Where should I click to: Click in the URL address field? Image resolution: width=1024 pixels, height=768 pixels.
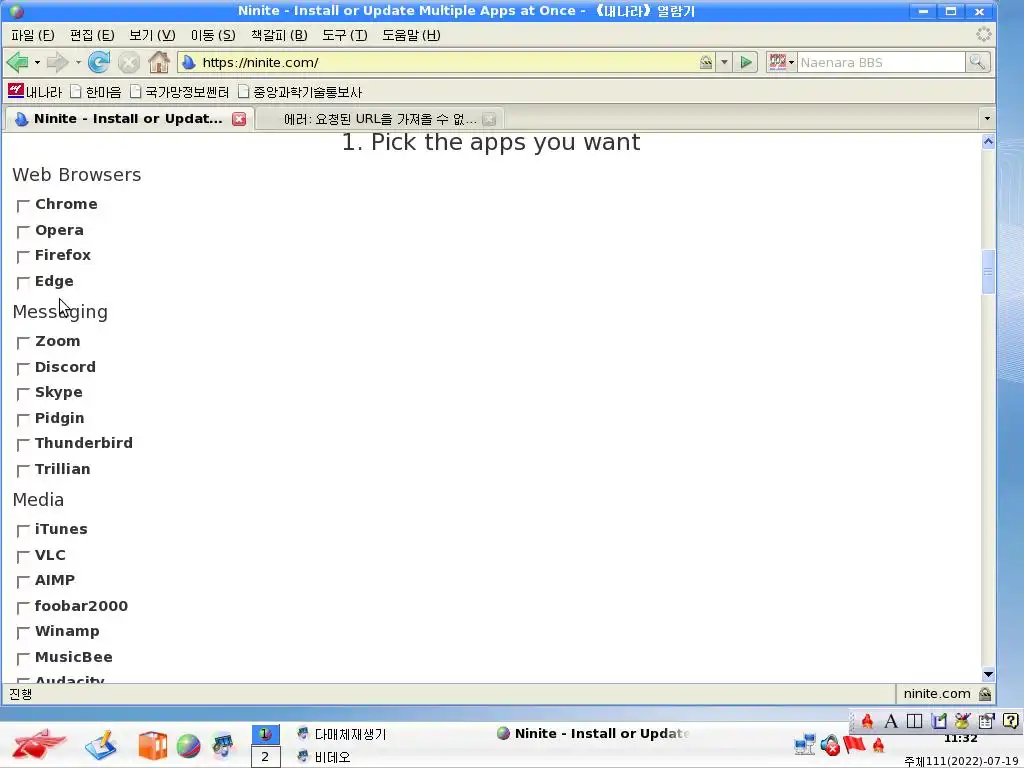click(x=447, y=63)
